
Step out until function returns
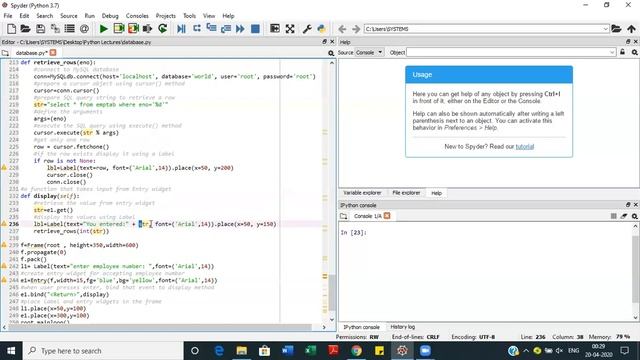click(x=226, y=29)
